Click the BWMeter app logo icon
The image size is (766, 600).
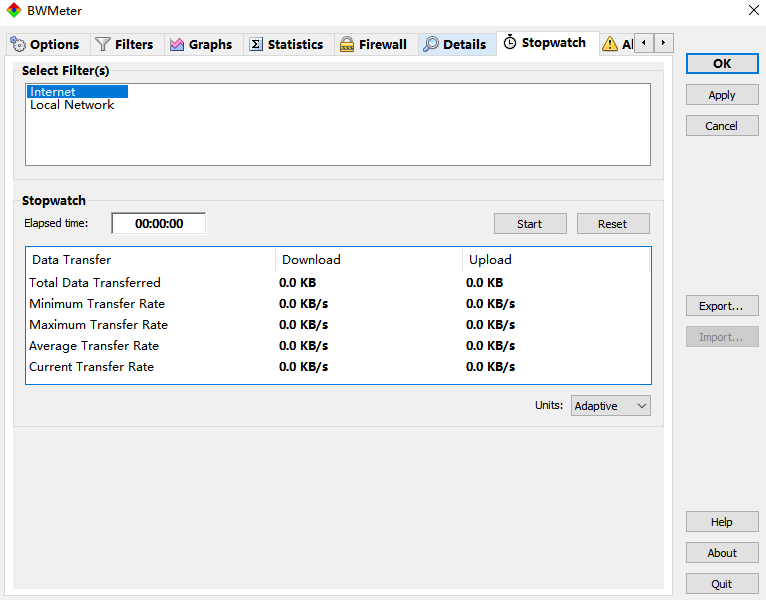14,10
